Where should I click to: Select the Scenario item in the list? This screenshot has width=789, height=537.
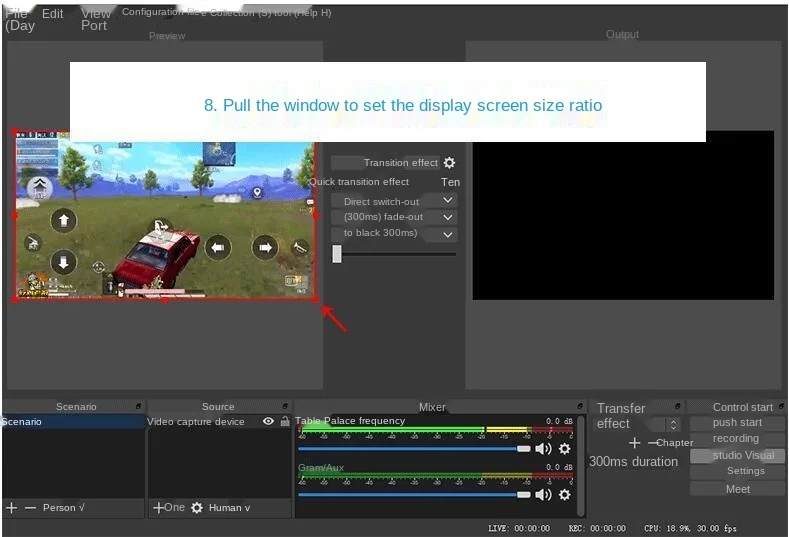pos(73,422)
